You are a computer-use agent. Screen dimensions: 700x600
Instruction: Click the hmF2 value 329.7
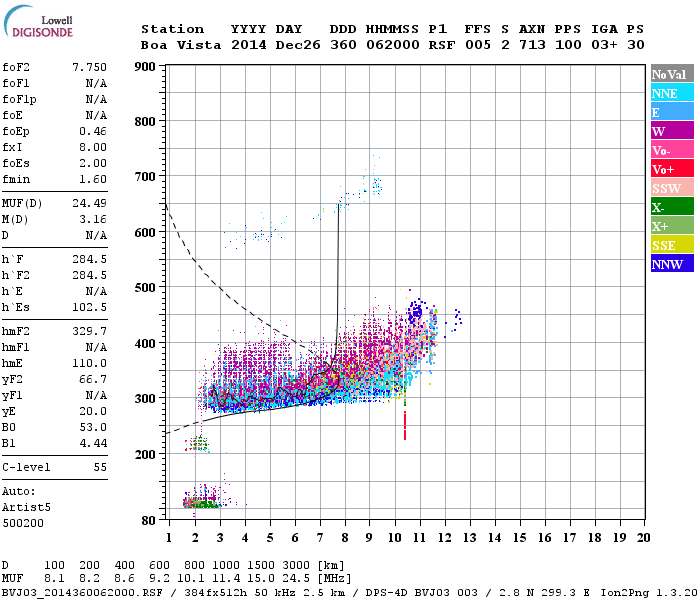[89, 331]
